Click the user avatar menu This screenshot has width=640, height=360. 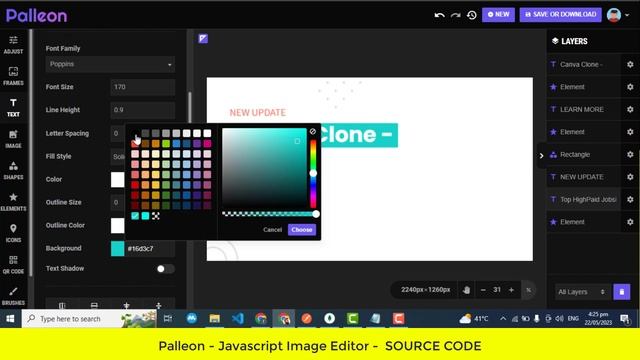618,15
